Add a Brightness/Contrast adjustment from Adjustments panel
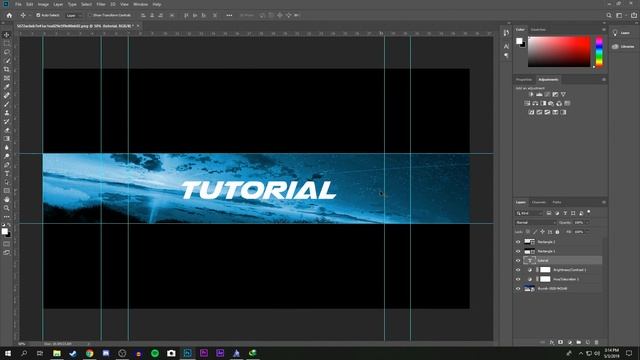Image resolution: width=640 pixels, height=360 pixels. 531,94
